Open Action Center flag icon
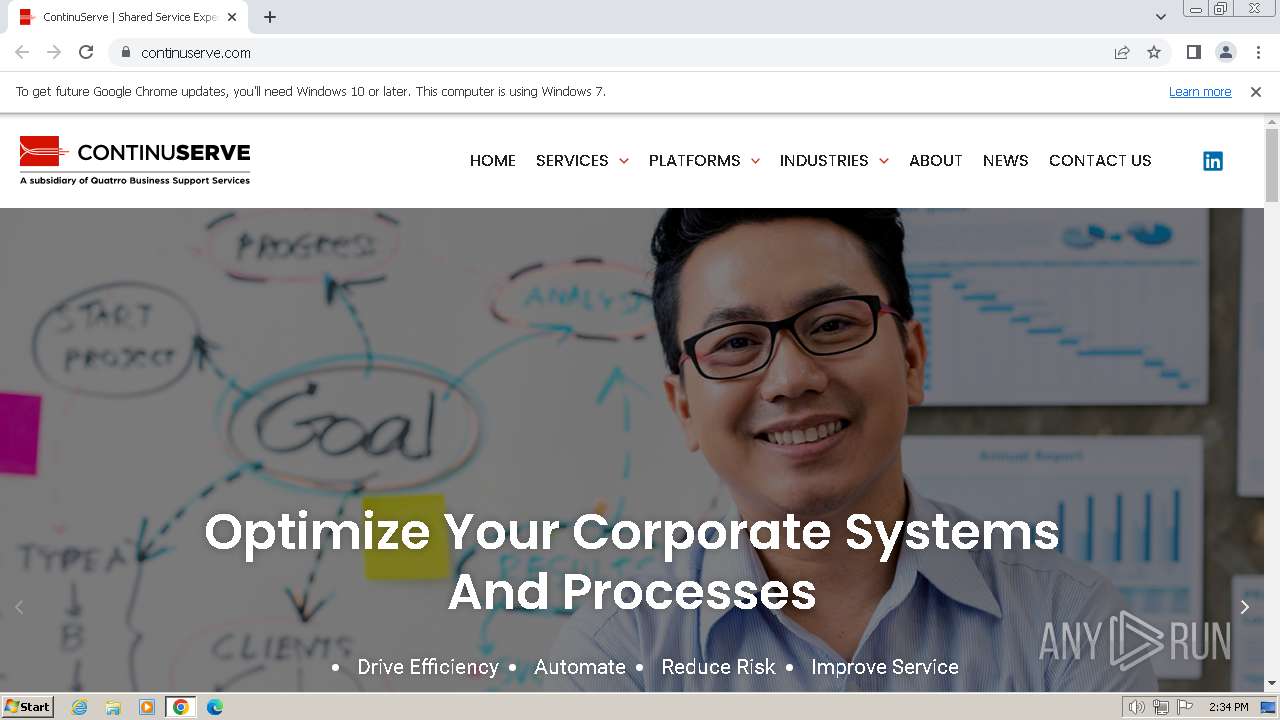 [1185, 707]
